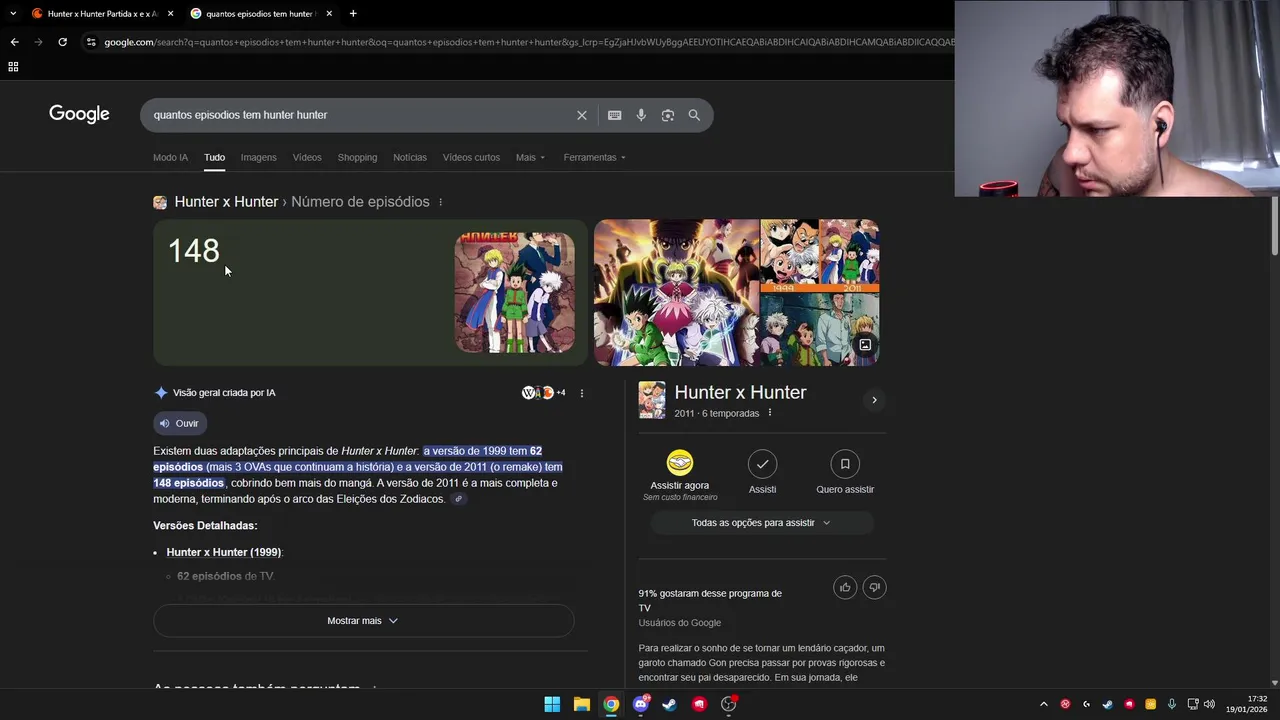Open the Windows Start menu
Screen dimensions: 1280x720
coord(552,704)
